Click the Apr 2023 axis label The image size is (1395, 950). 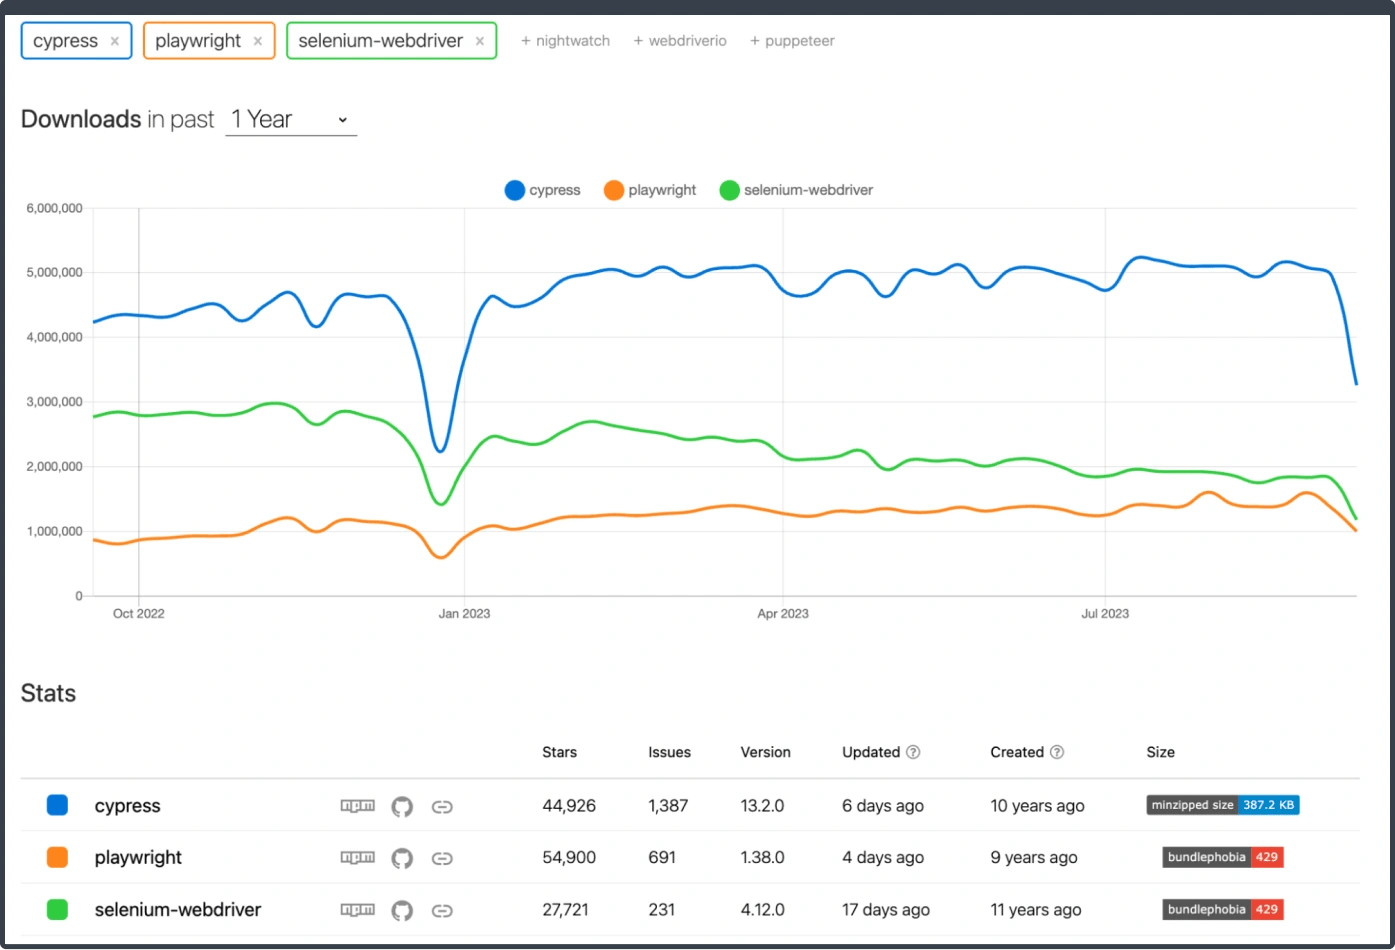(x=783, y=614)
